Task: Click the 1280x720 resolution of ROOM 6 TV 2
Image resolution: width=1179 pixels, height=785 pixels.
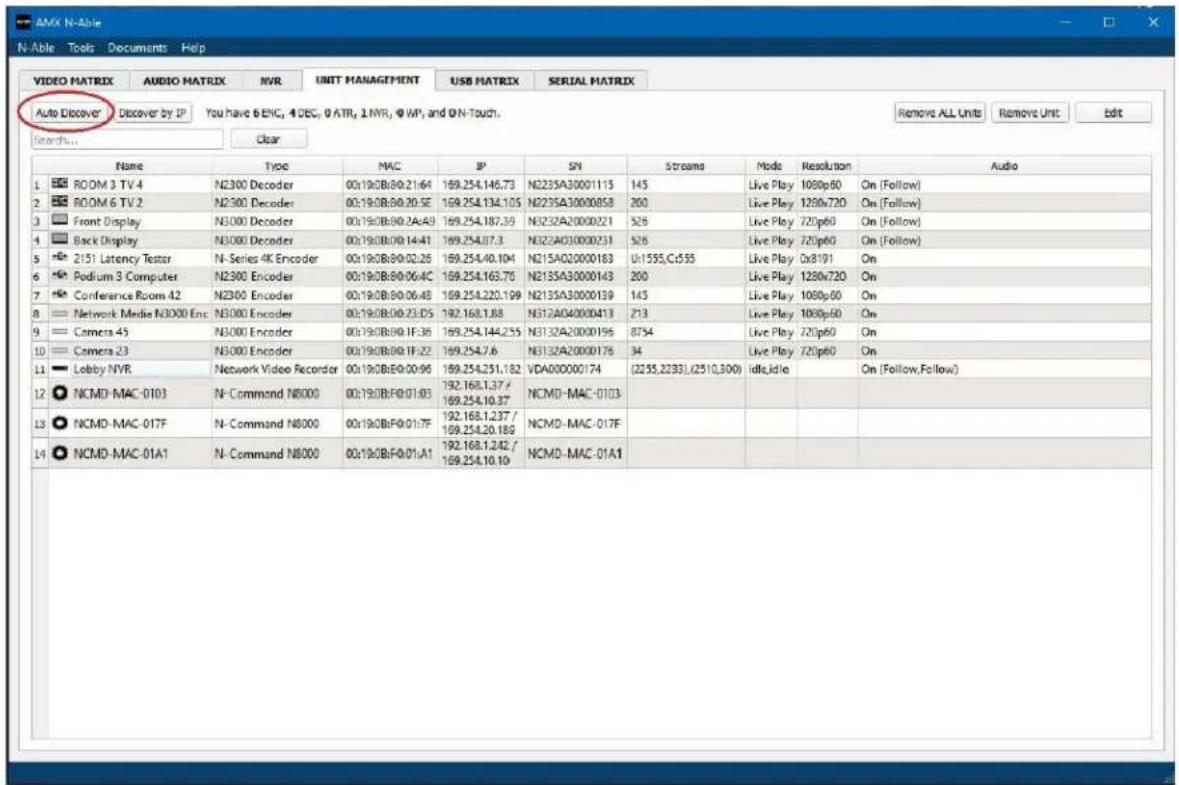Action: tap(827, 202)
